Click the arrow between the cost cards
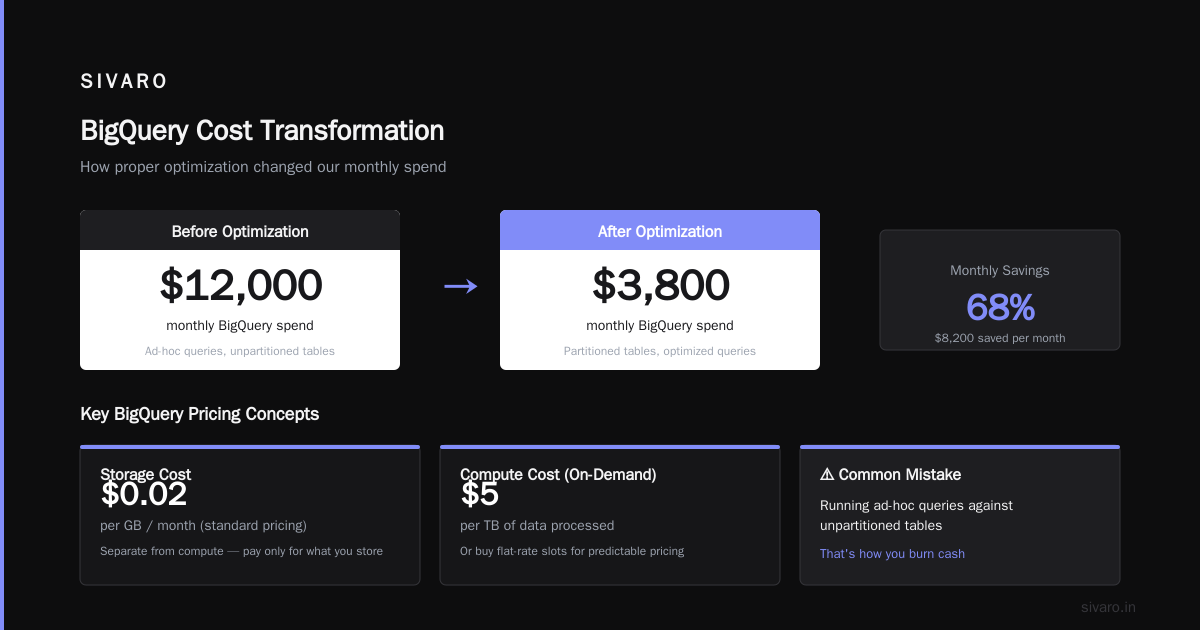1200x630 pixels. [460, 286]
